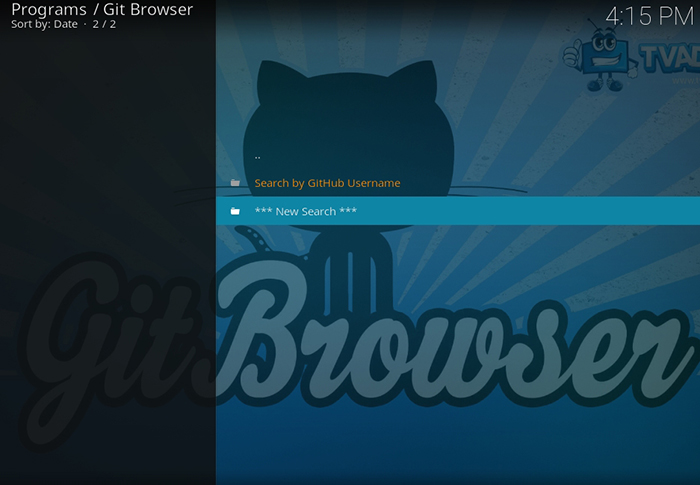Click the Sort by: Date label
This screenshot has width=700, height=485.
[44, 24]
